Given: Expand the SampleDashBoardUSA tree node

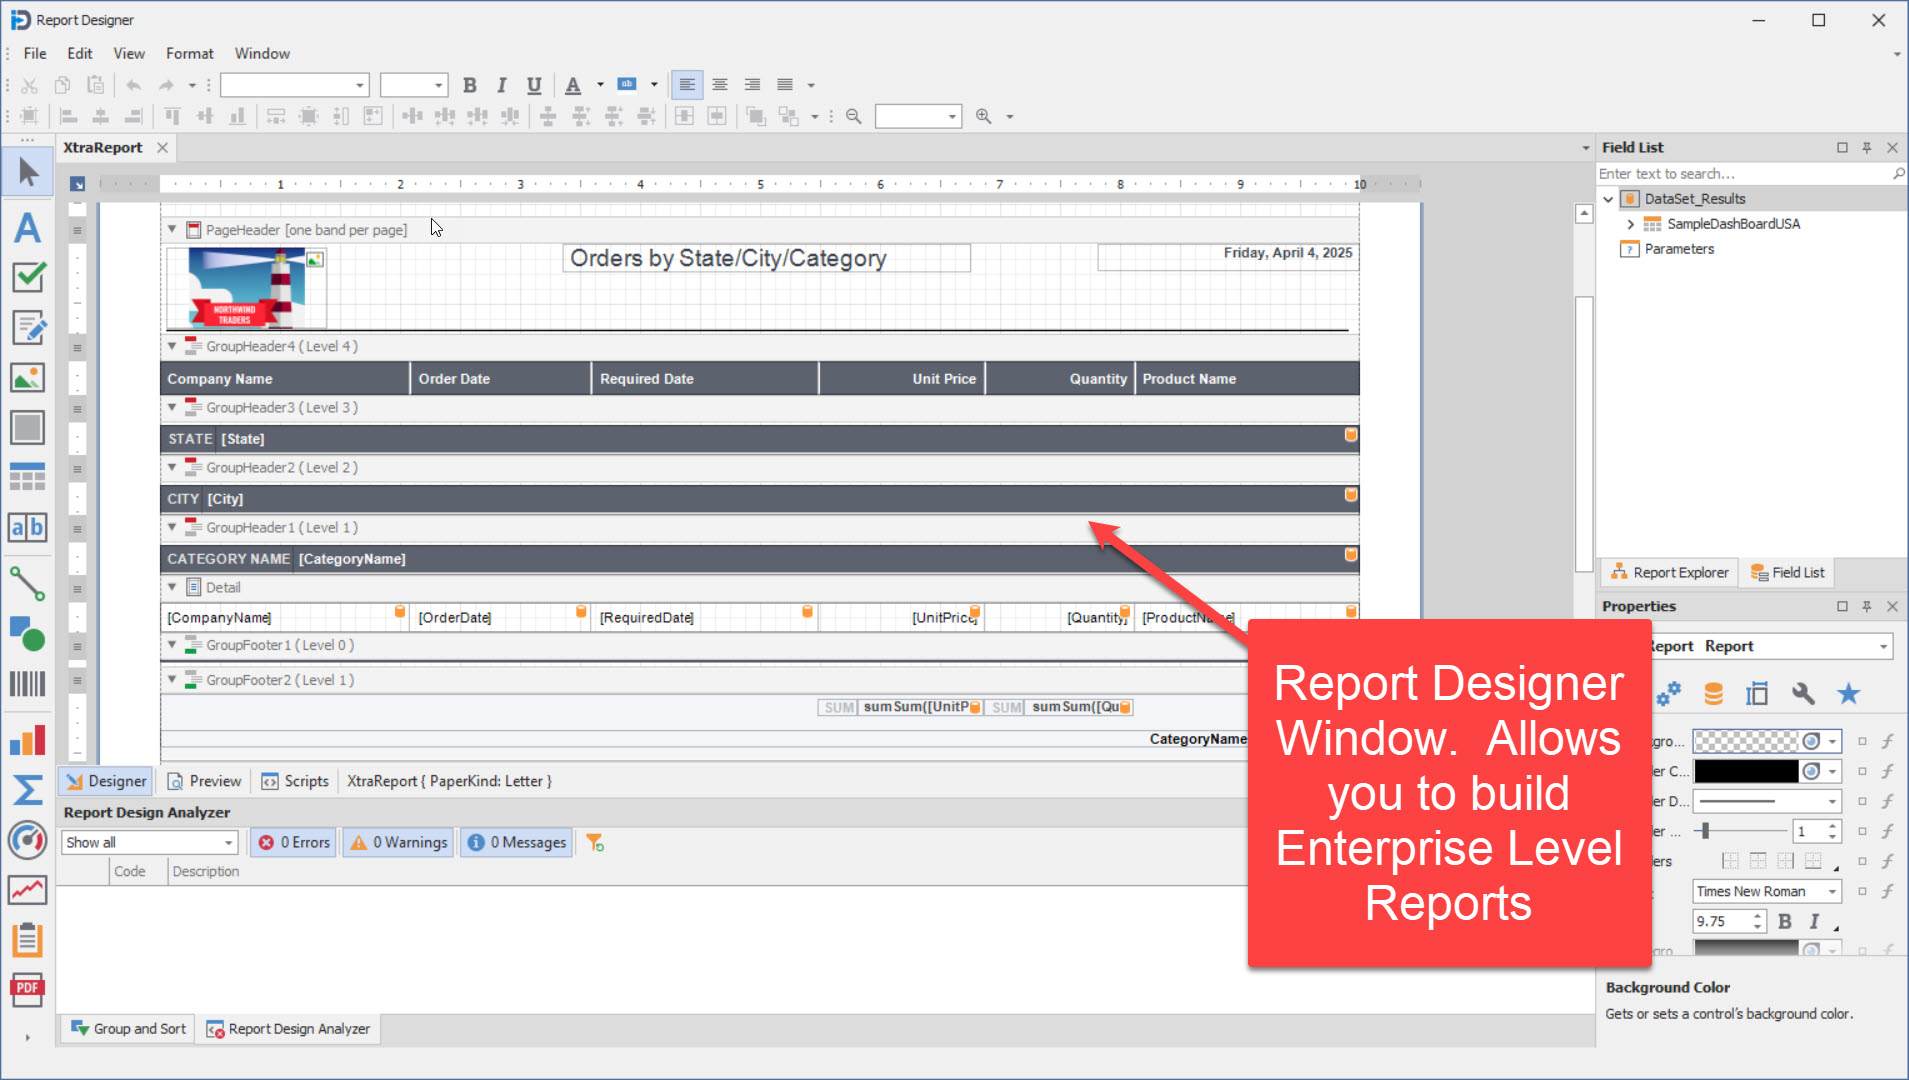Looking at the screenshot, I should [1631, 224].
